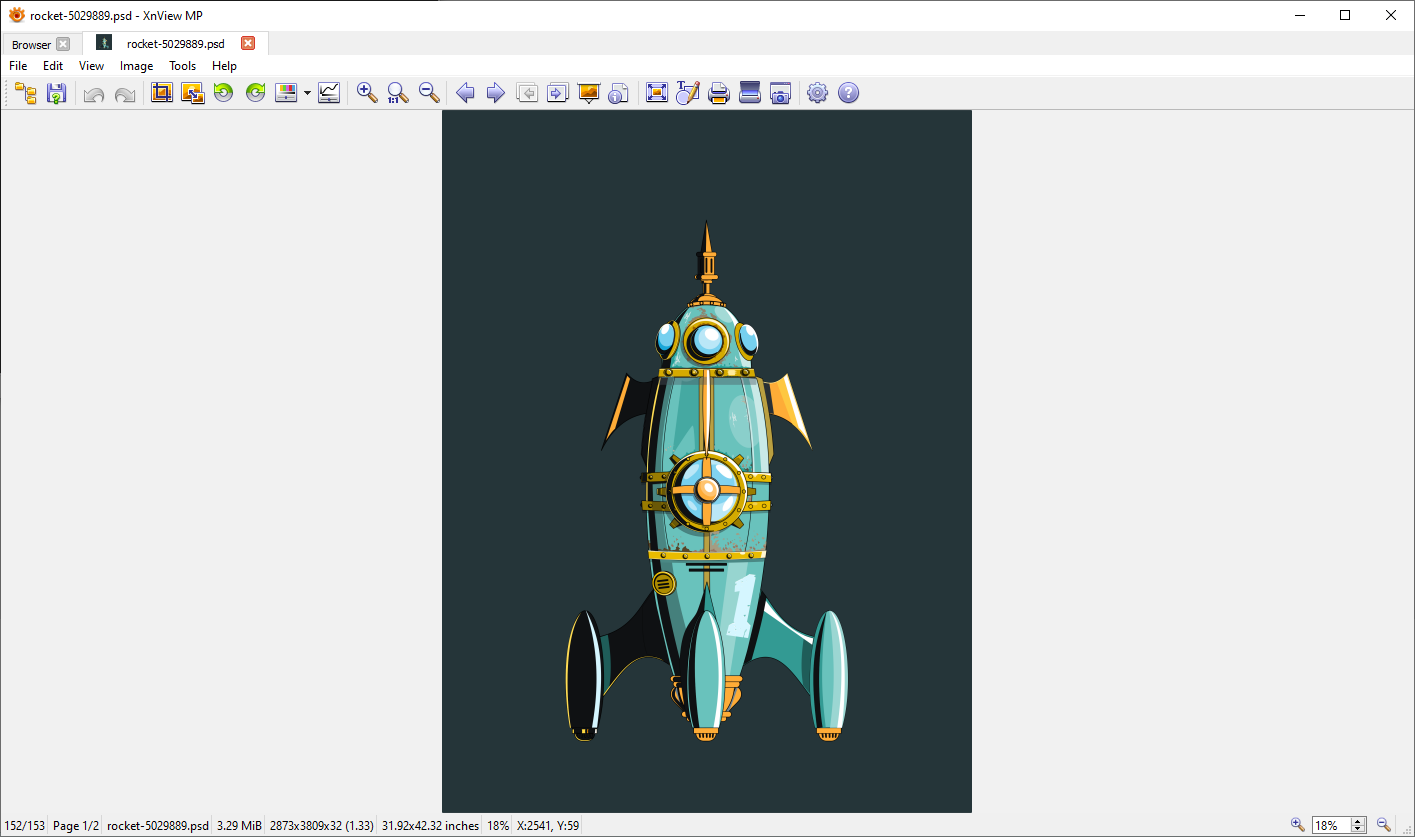The height and width of the screenshot is (837, 1415).
Task: Rotate image clockwise using green arrow
Action: tap(255, 93)
